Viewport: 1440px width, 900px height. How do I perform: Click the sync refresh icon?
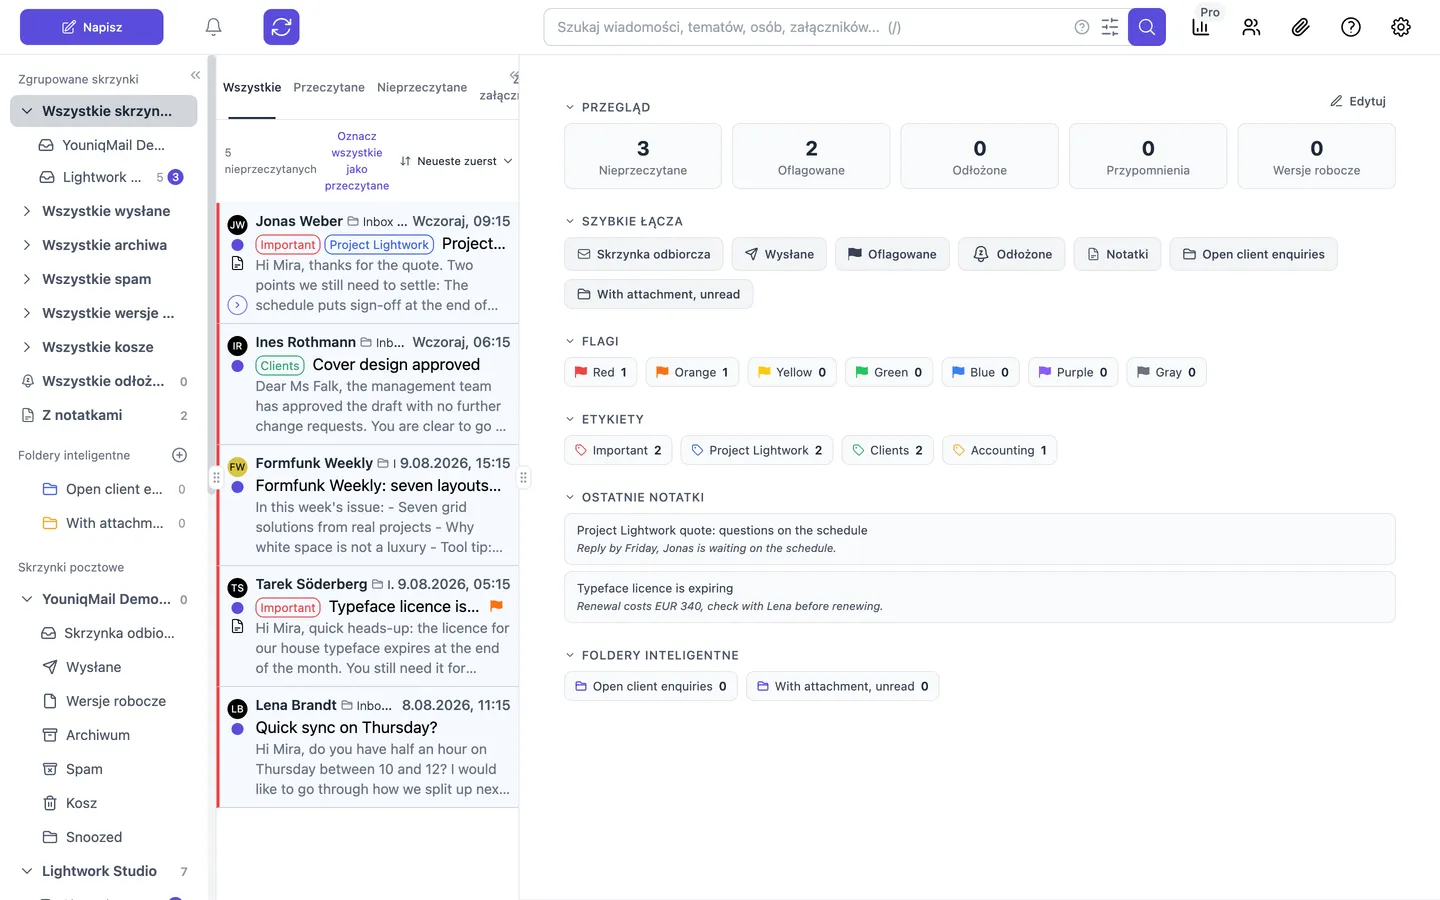[x=281, y=27]
